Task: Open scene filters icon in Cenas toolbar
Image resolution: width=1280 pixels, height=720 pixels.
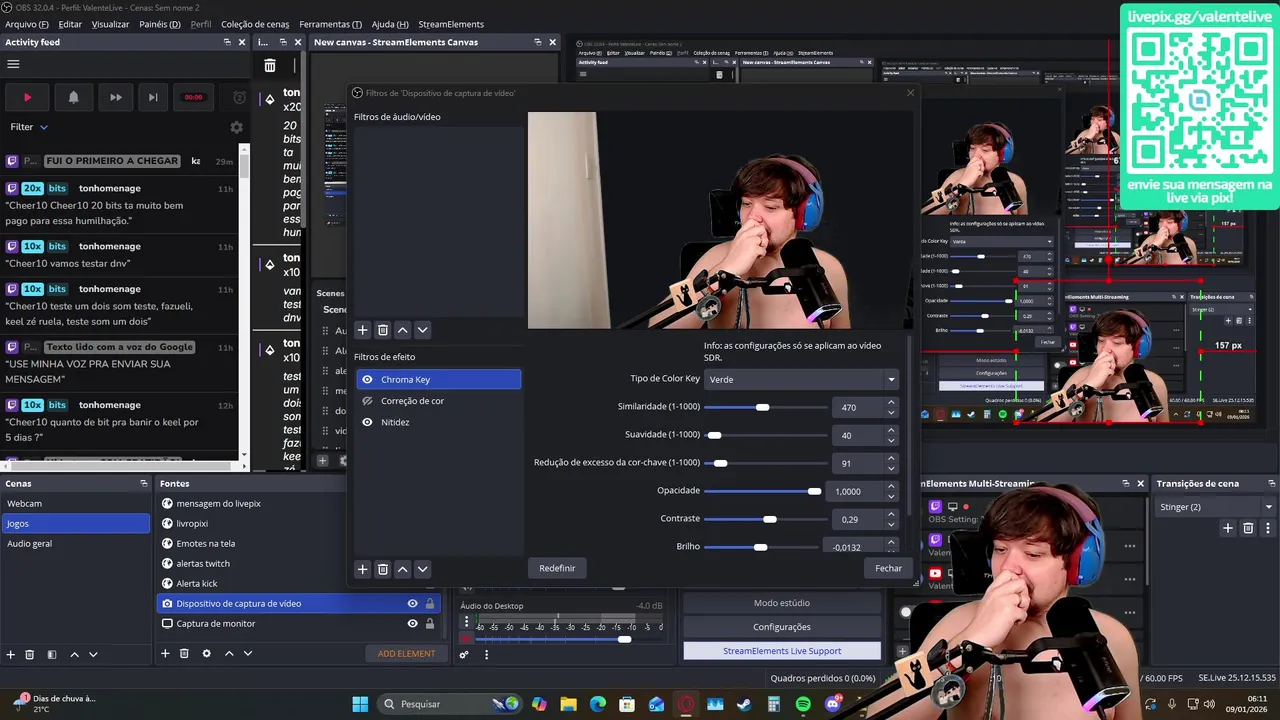Action: click(51, 654)
